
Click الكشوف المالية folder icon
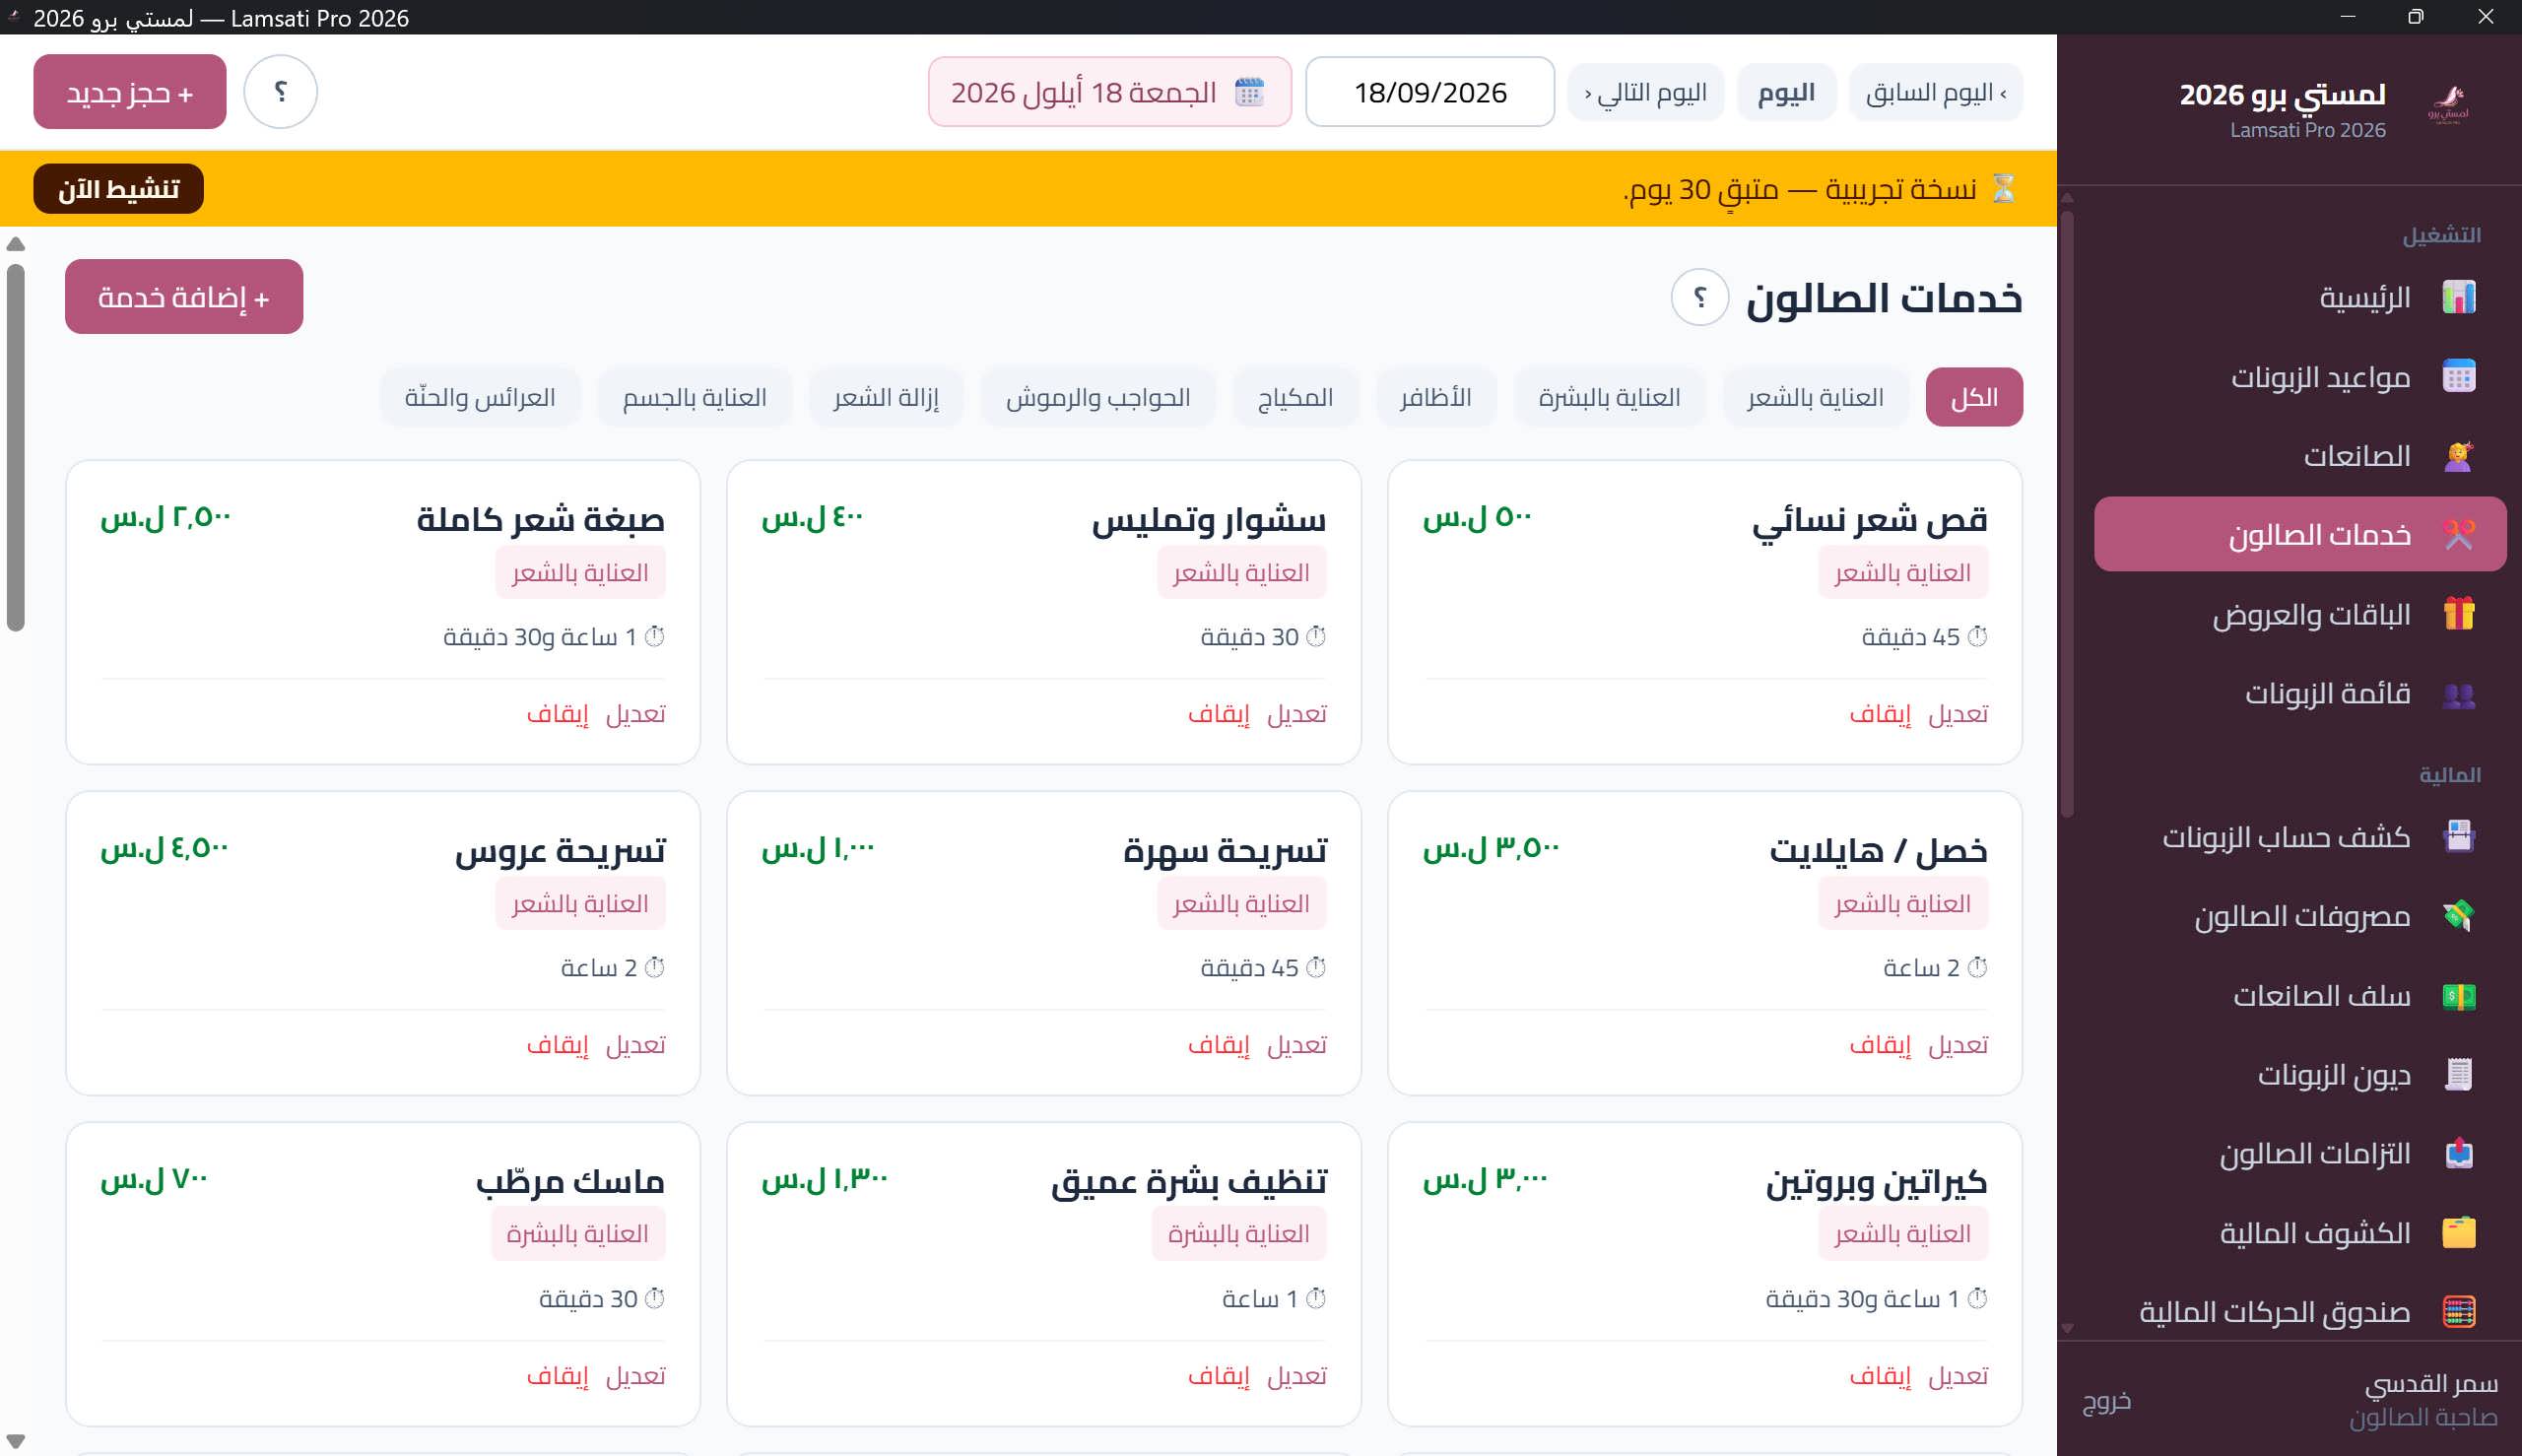pos(2458,1233)
